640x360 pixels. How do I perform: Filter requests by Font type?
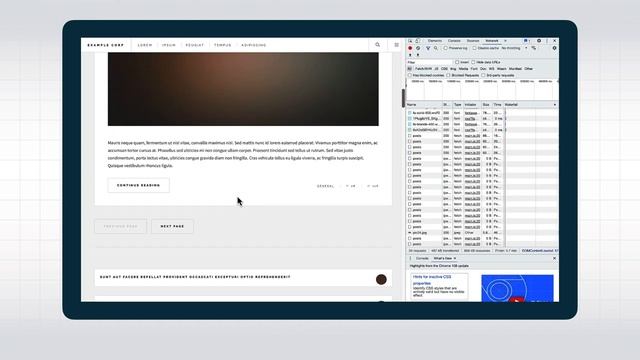474,69
